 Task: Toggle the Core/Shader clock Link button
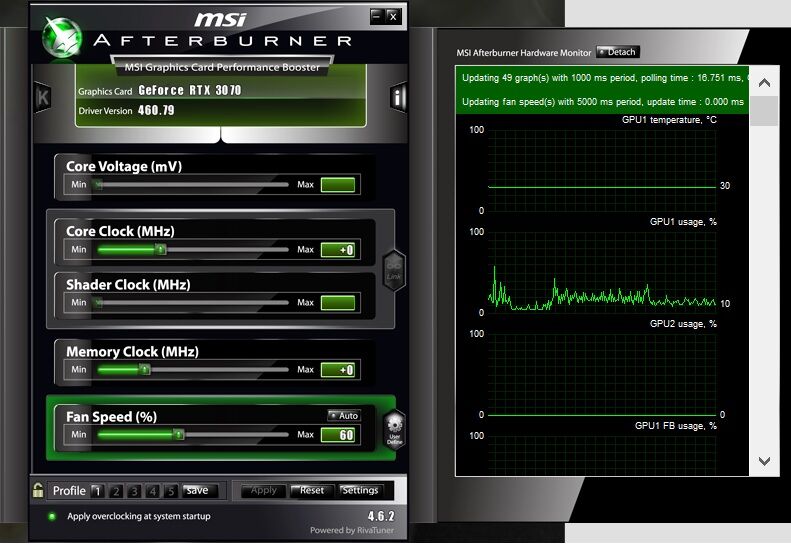click(x=394, y=270)
